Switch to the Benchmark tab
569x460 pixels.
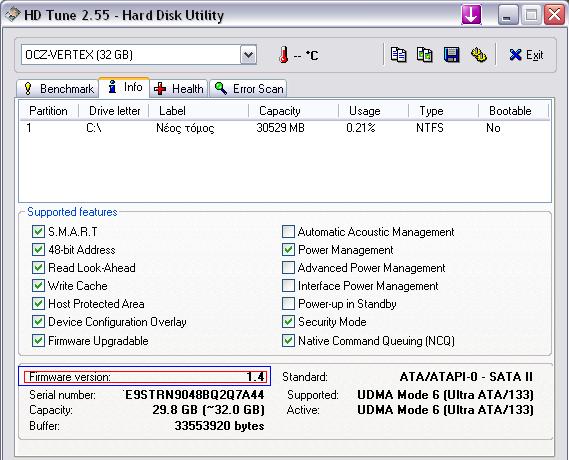58,89
